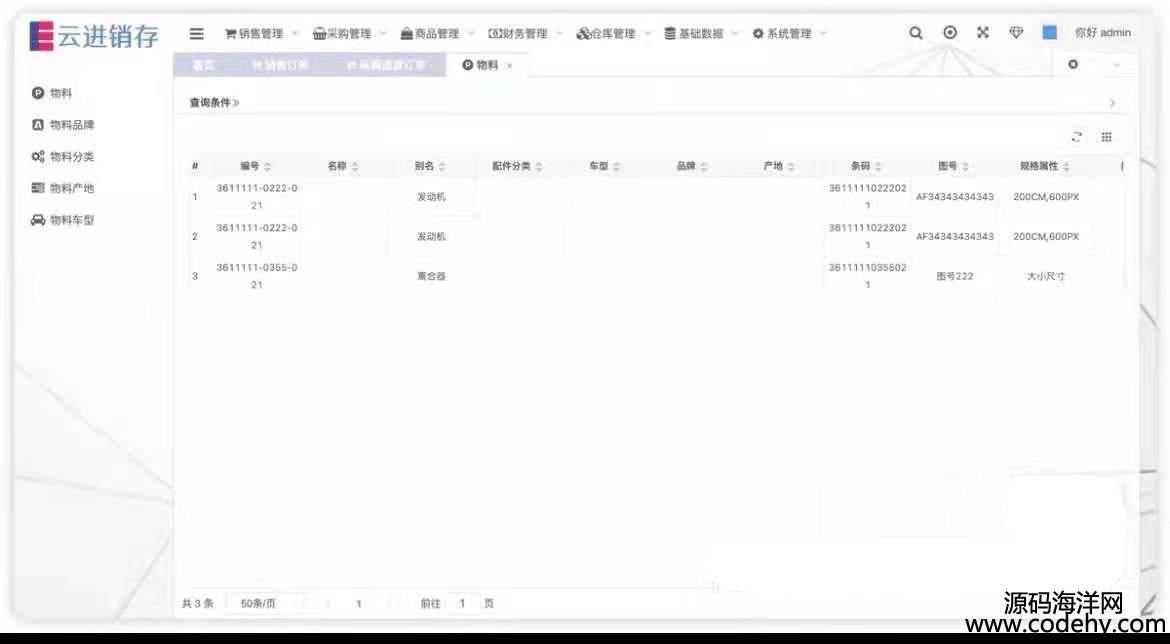Viewport: 1170px width, 644px height.
Task: Refresh the table with the refresh icon
Action: click(x=1076, y=137)
